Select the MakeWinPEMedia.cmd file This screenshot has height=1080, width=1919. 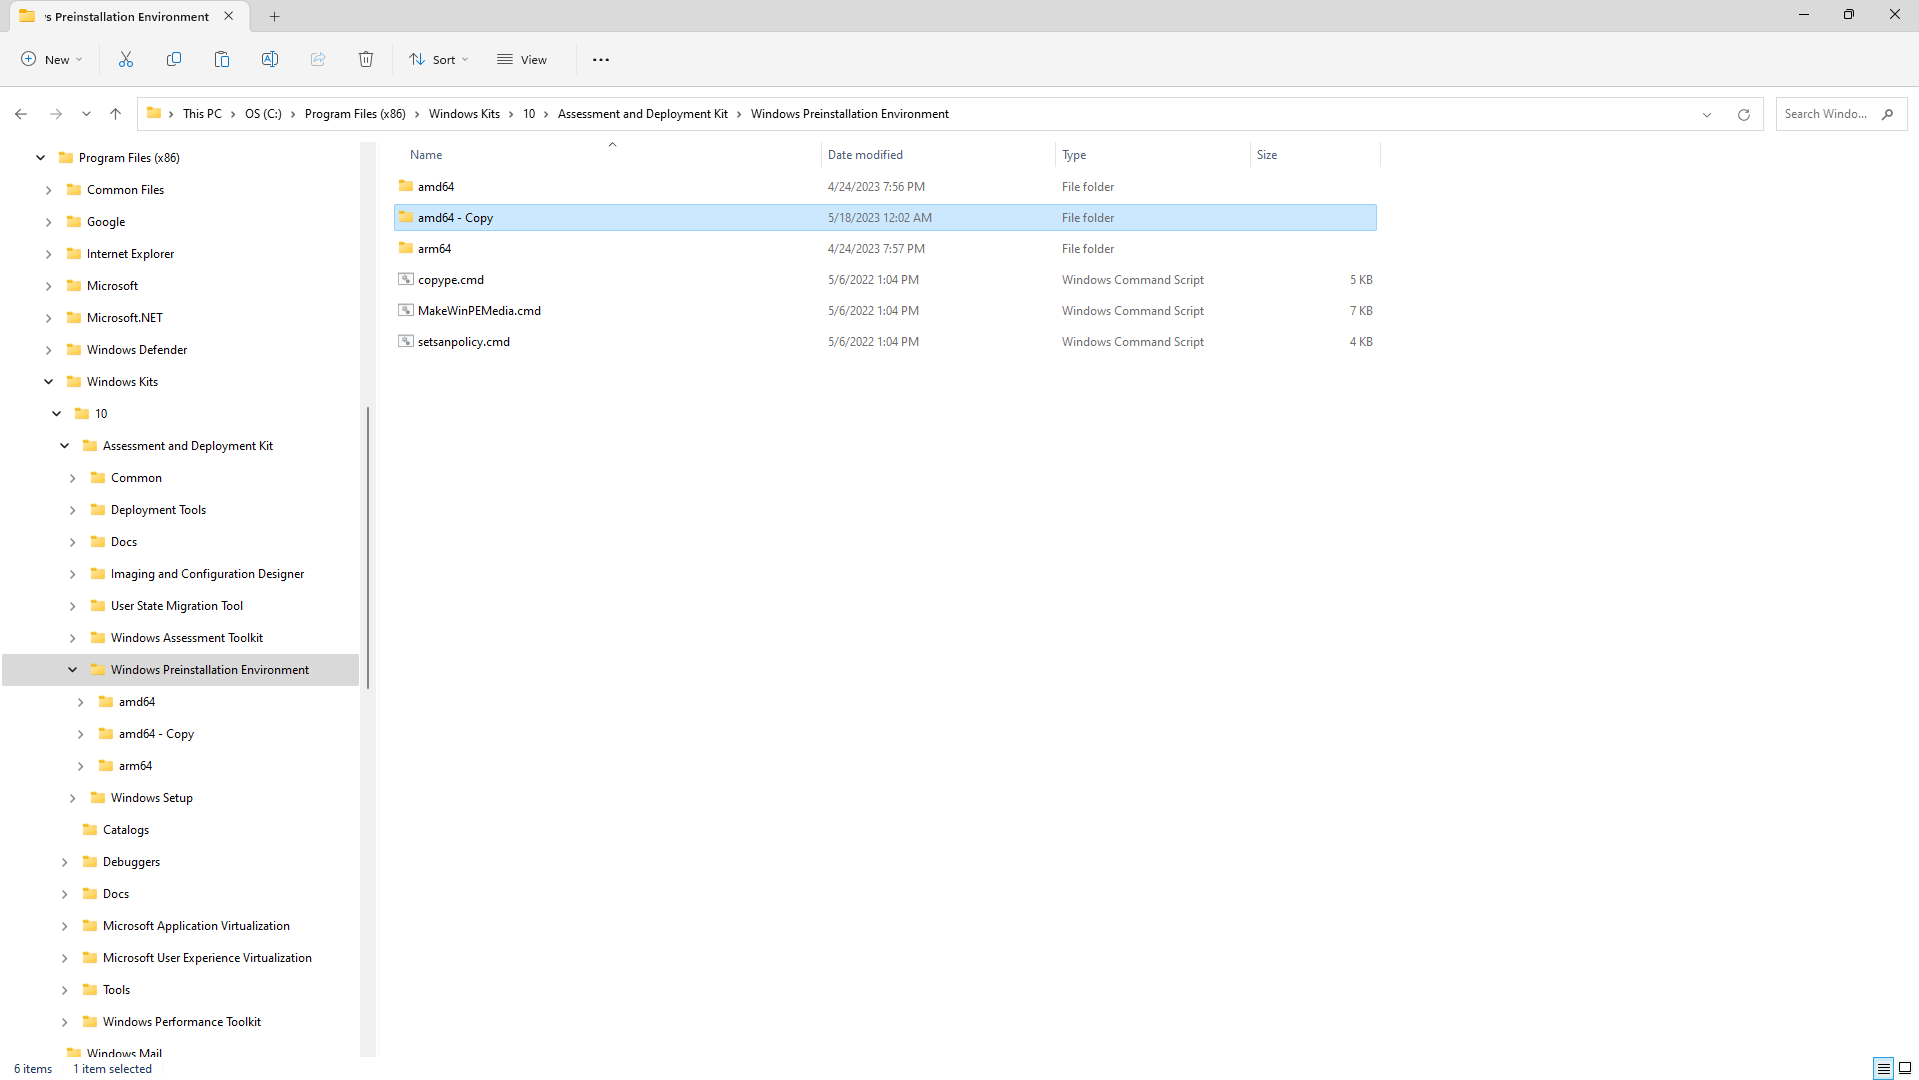point(479,311)
